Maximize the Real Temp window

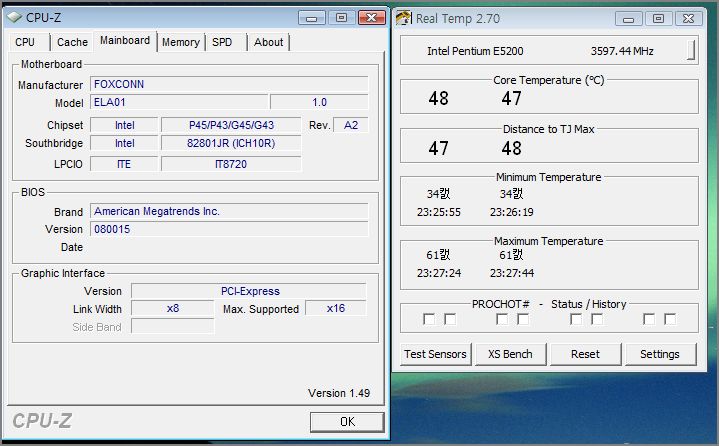pyautogui.click(x=658, y=19)
